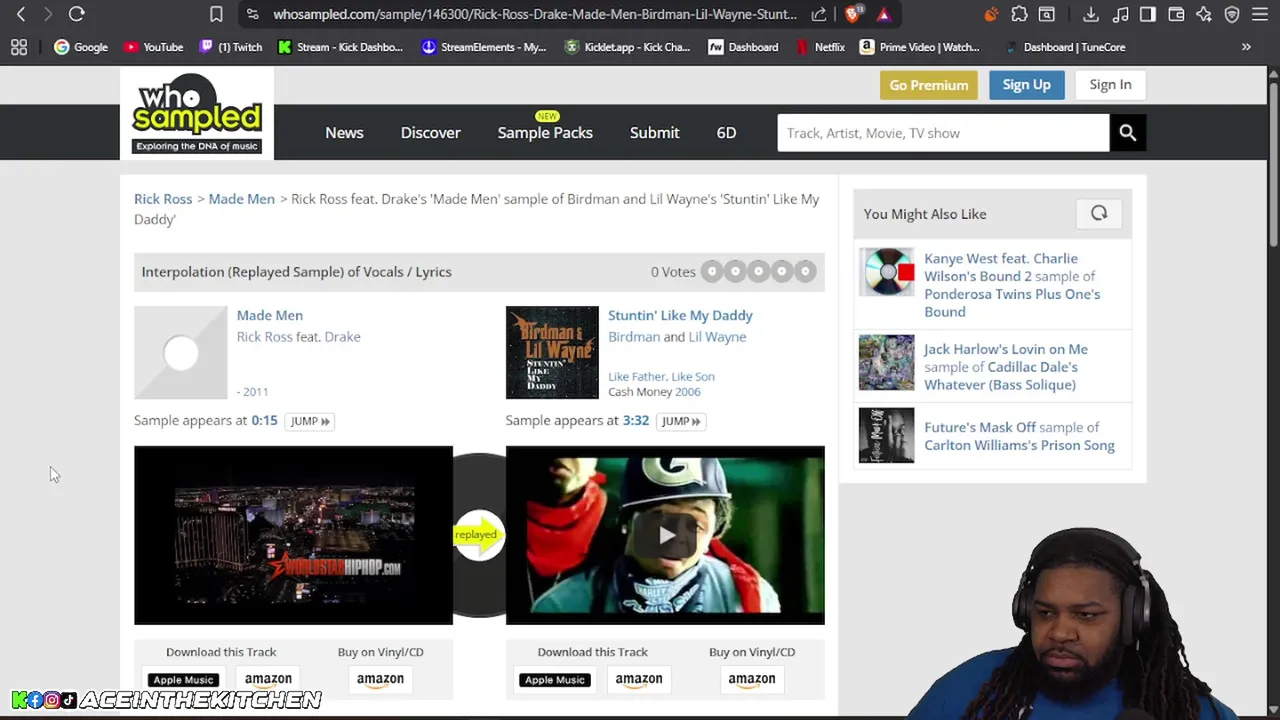Image resolution: width=1280 pixels, height=720 pixels.
Task: Open the Drake artist link
Action: [x=342, y=337]
